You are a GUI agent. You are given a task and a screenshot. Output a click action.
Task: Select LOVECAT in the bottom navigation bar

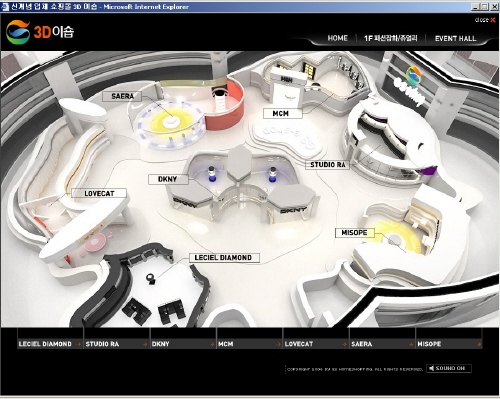[316, 344]
